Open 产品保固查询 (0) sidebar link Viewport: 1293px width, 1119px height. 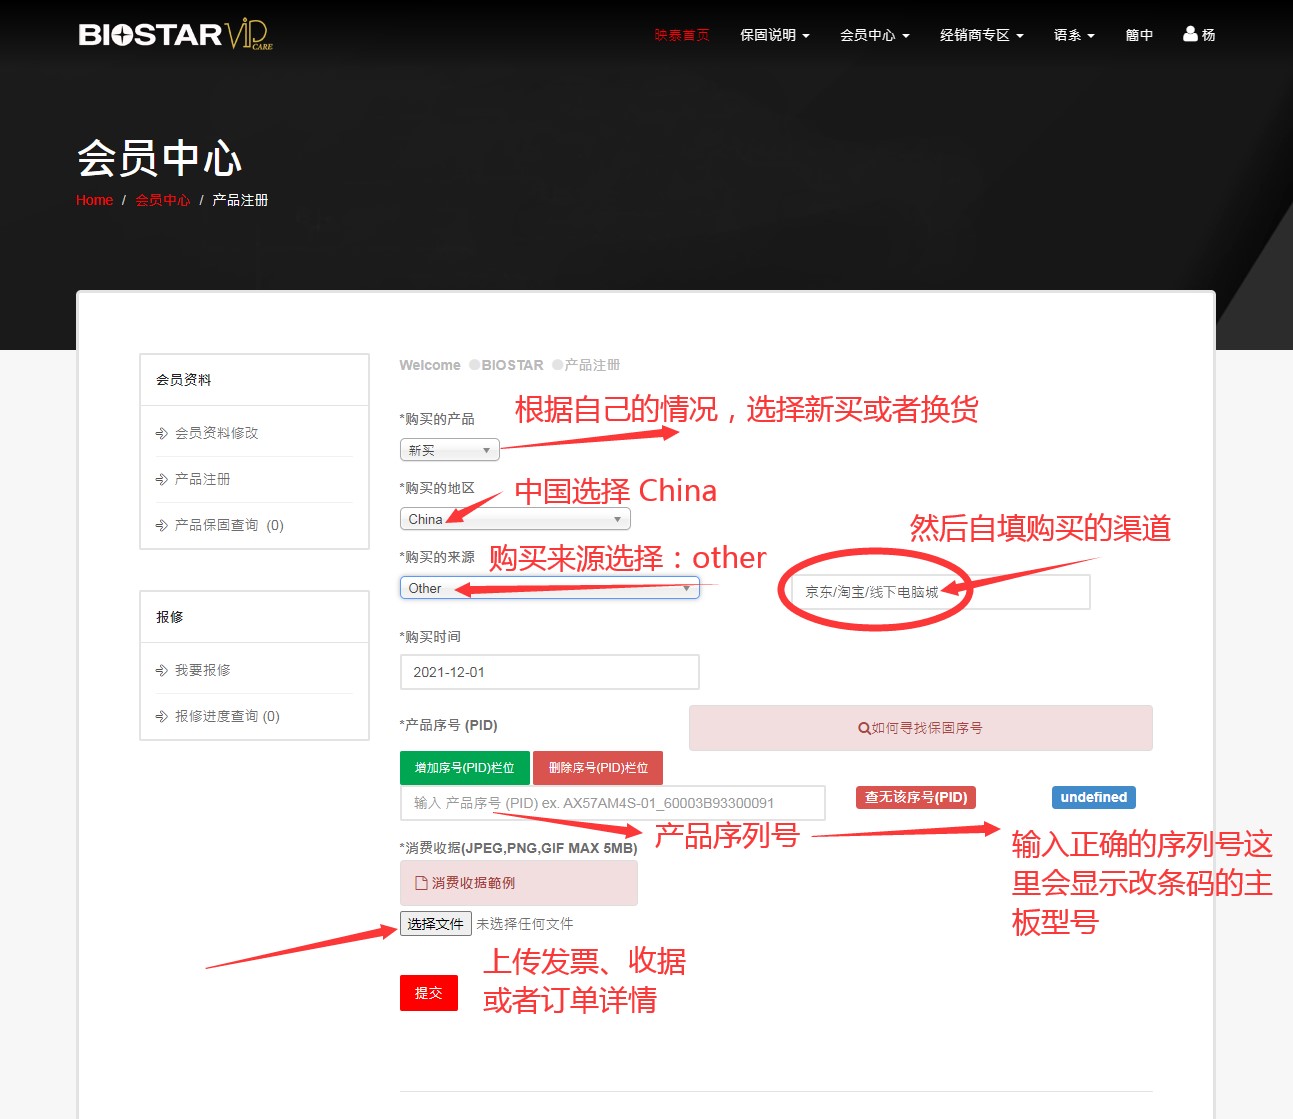(x=229, y=525)
